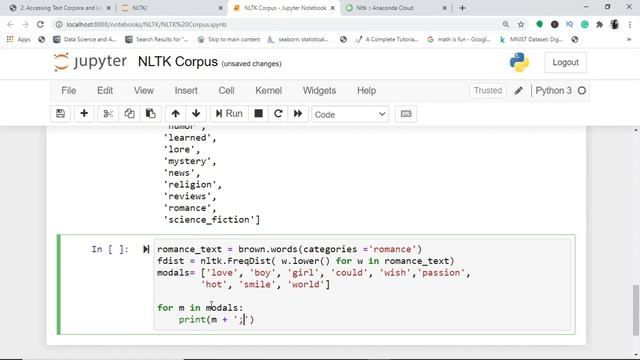Open Chrome three-dot menu

(630, 24)
